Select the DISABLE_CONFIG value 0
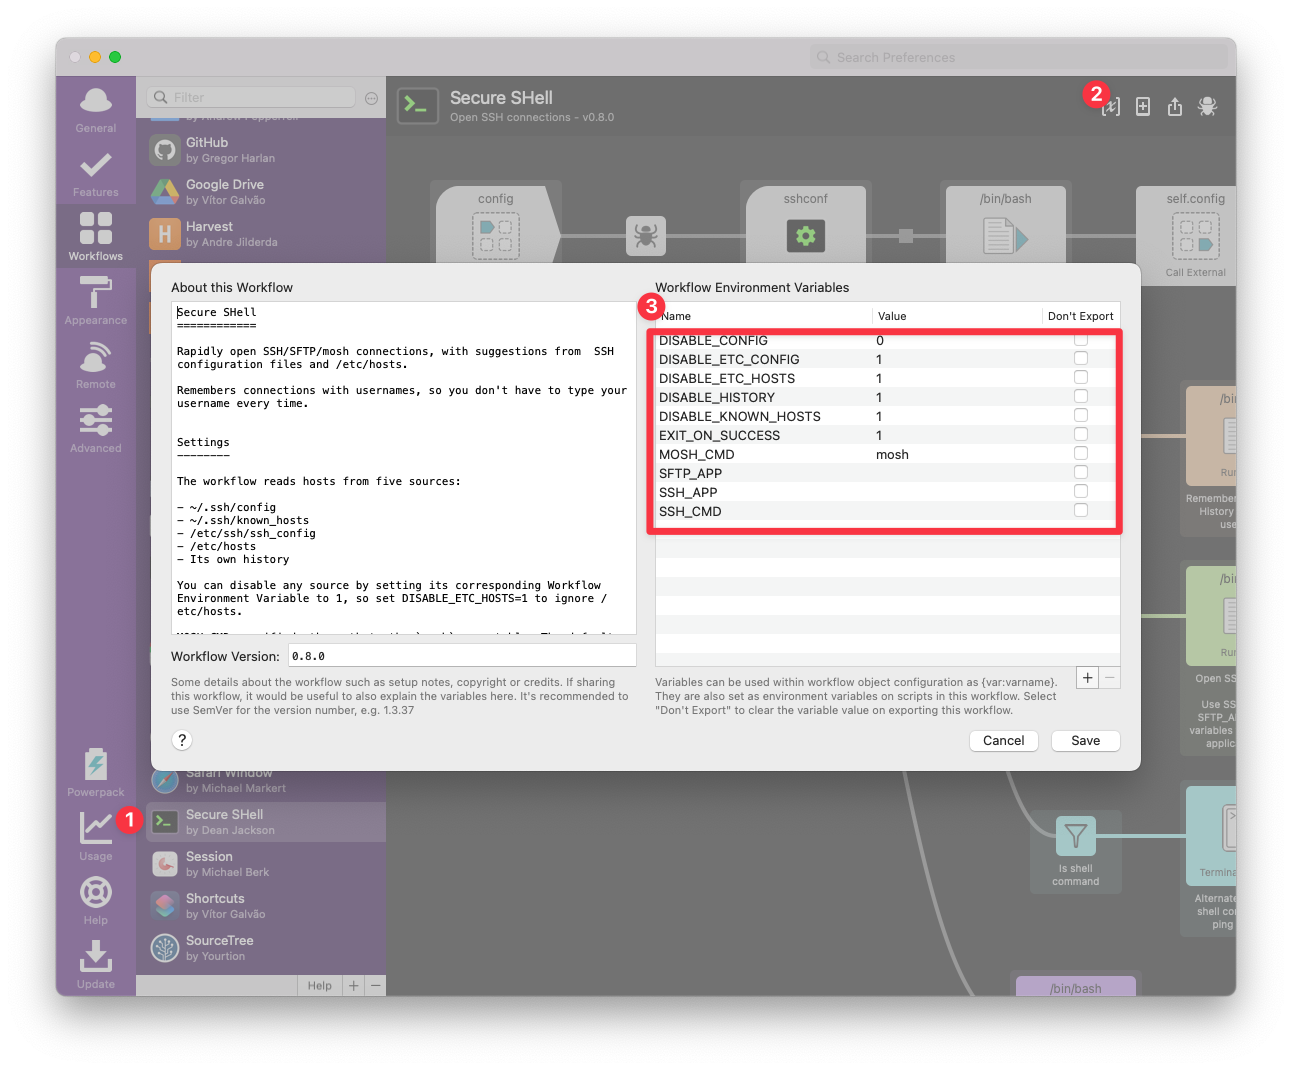This screenshot has height=1070, width=1292. click(880, 340)
